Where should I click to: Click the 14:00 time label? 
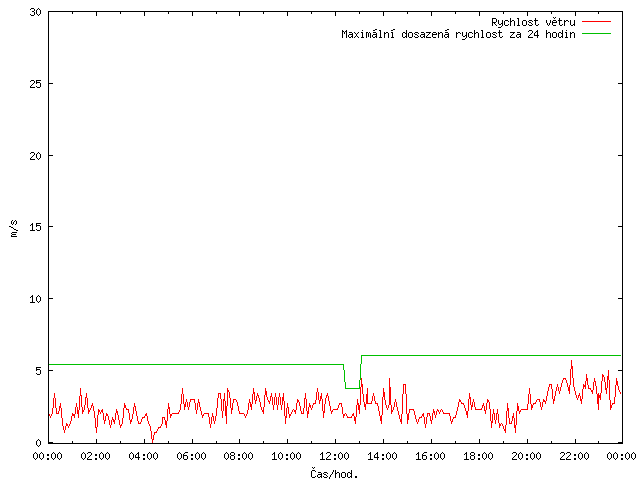pyautogui.click(x=382, y=456)
